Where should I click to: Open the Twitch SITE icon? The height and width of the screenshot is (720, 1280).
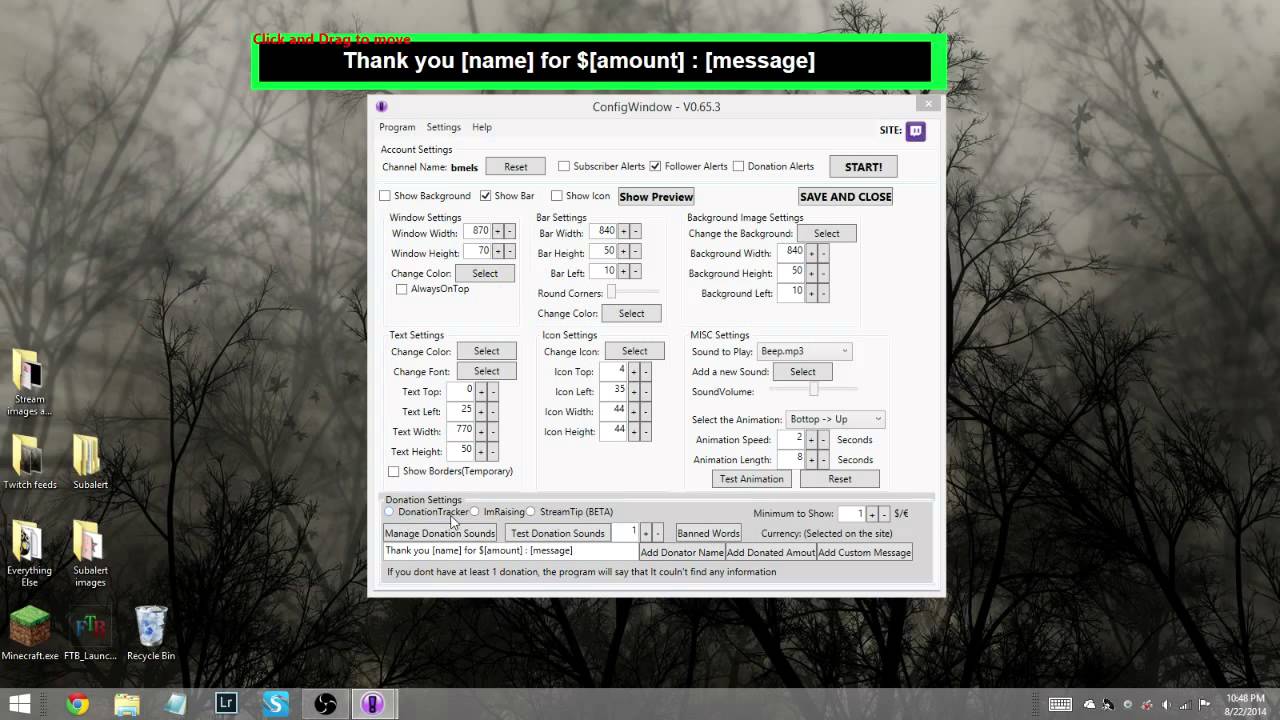click(x=915, y=131)
